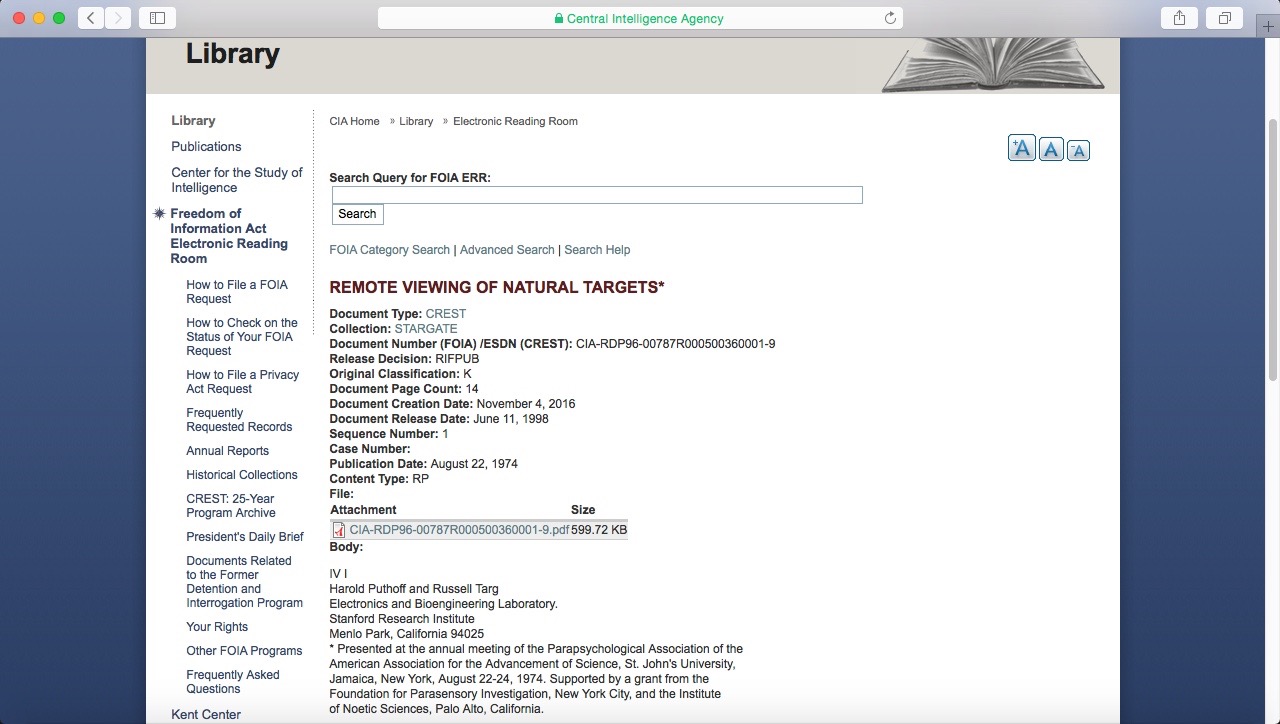Screen dimensions: 1280x724
Task: Select the STARGATE collection link
Action: (x=426, y=329)
